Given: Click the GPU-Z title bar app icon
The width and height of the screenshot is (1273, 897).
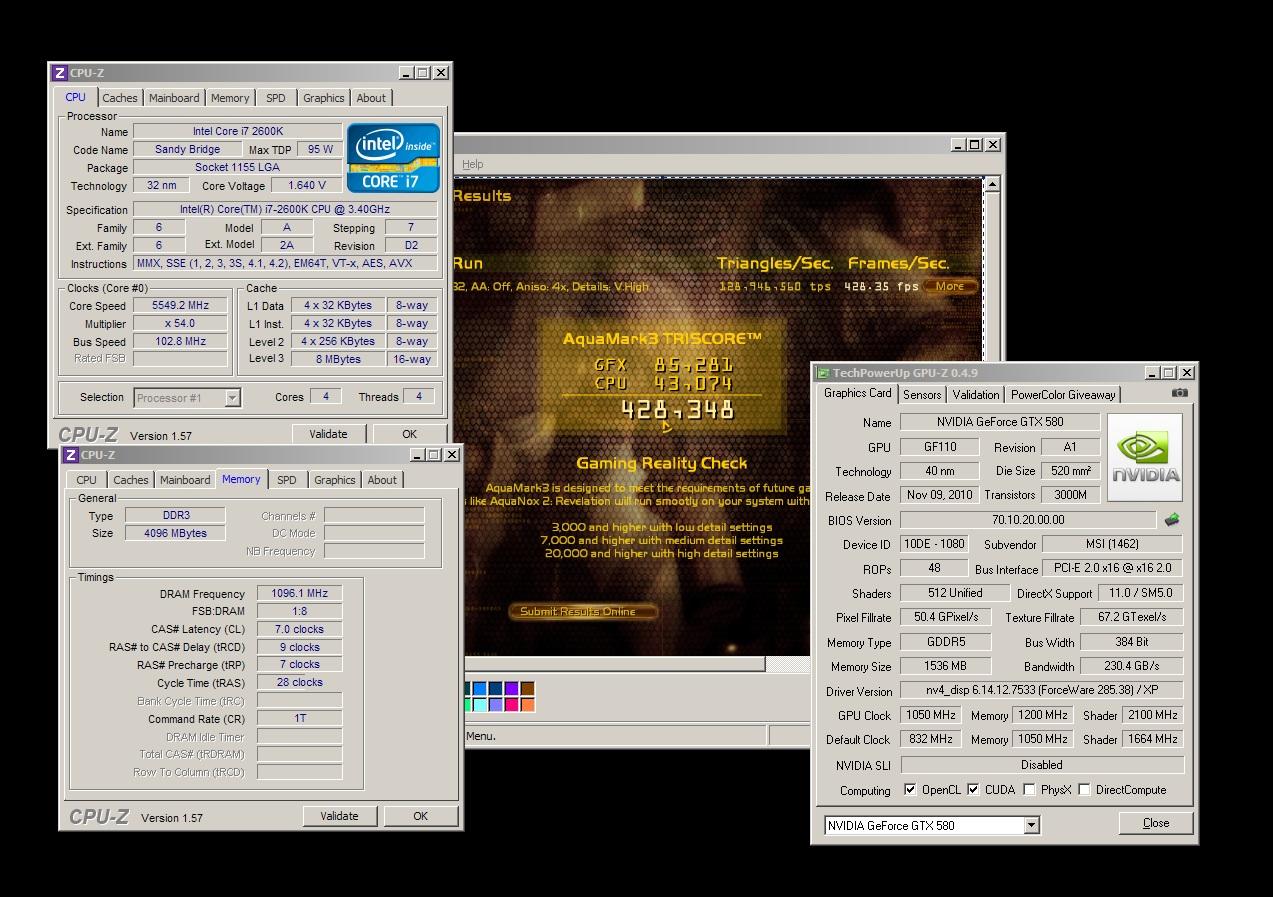Looking at the screenshot, I should click(823, 373).
